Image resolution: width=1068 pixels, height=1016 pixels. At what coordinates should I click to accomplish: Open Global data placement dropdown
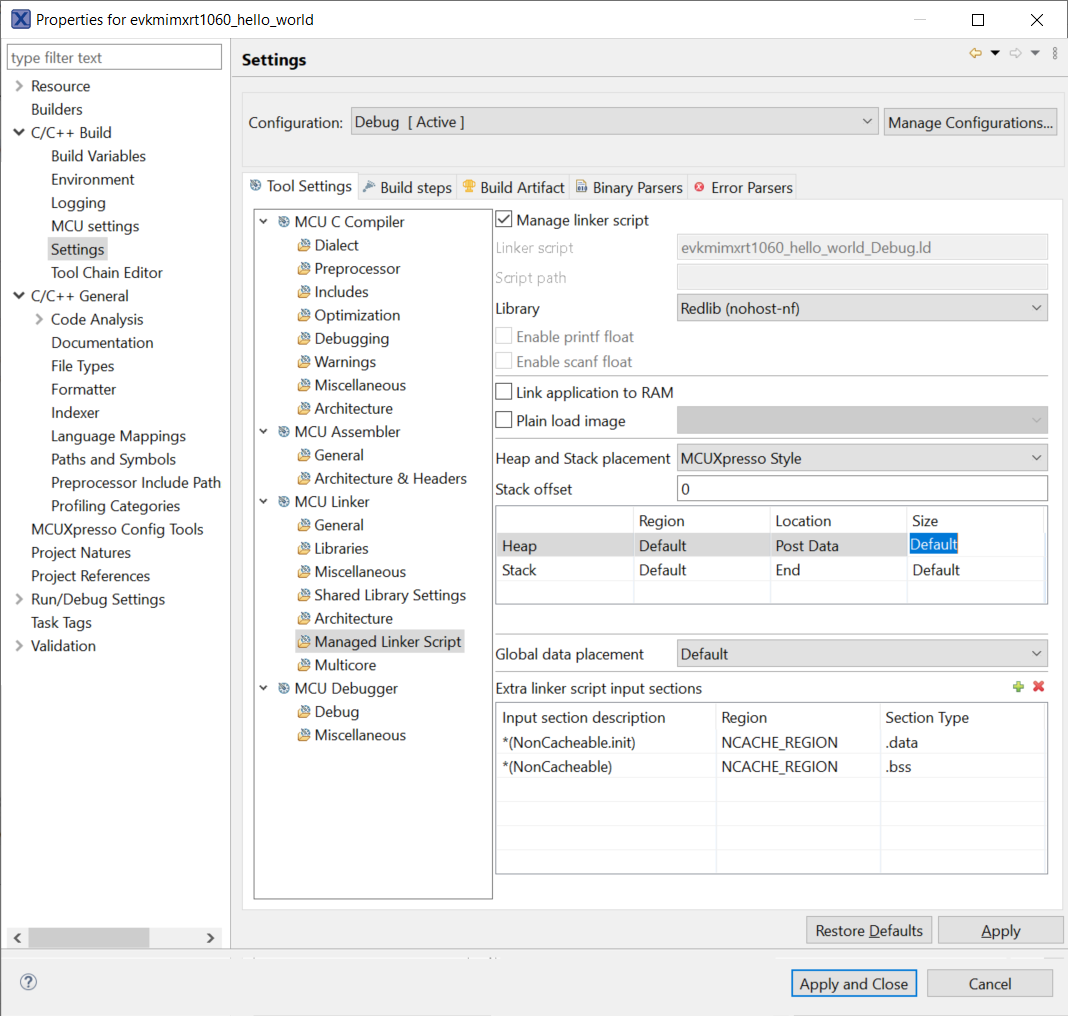[x=862, y=654]
